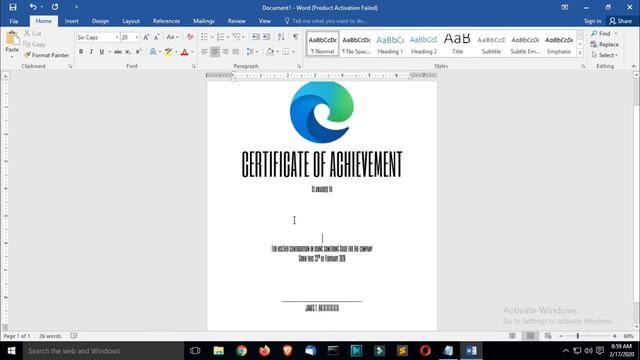Toggle center alignment
This screenshot has height=360, width=640.
(215, 52)
